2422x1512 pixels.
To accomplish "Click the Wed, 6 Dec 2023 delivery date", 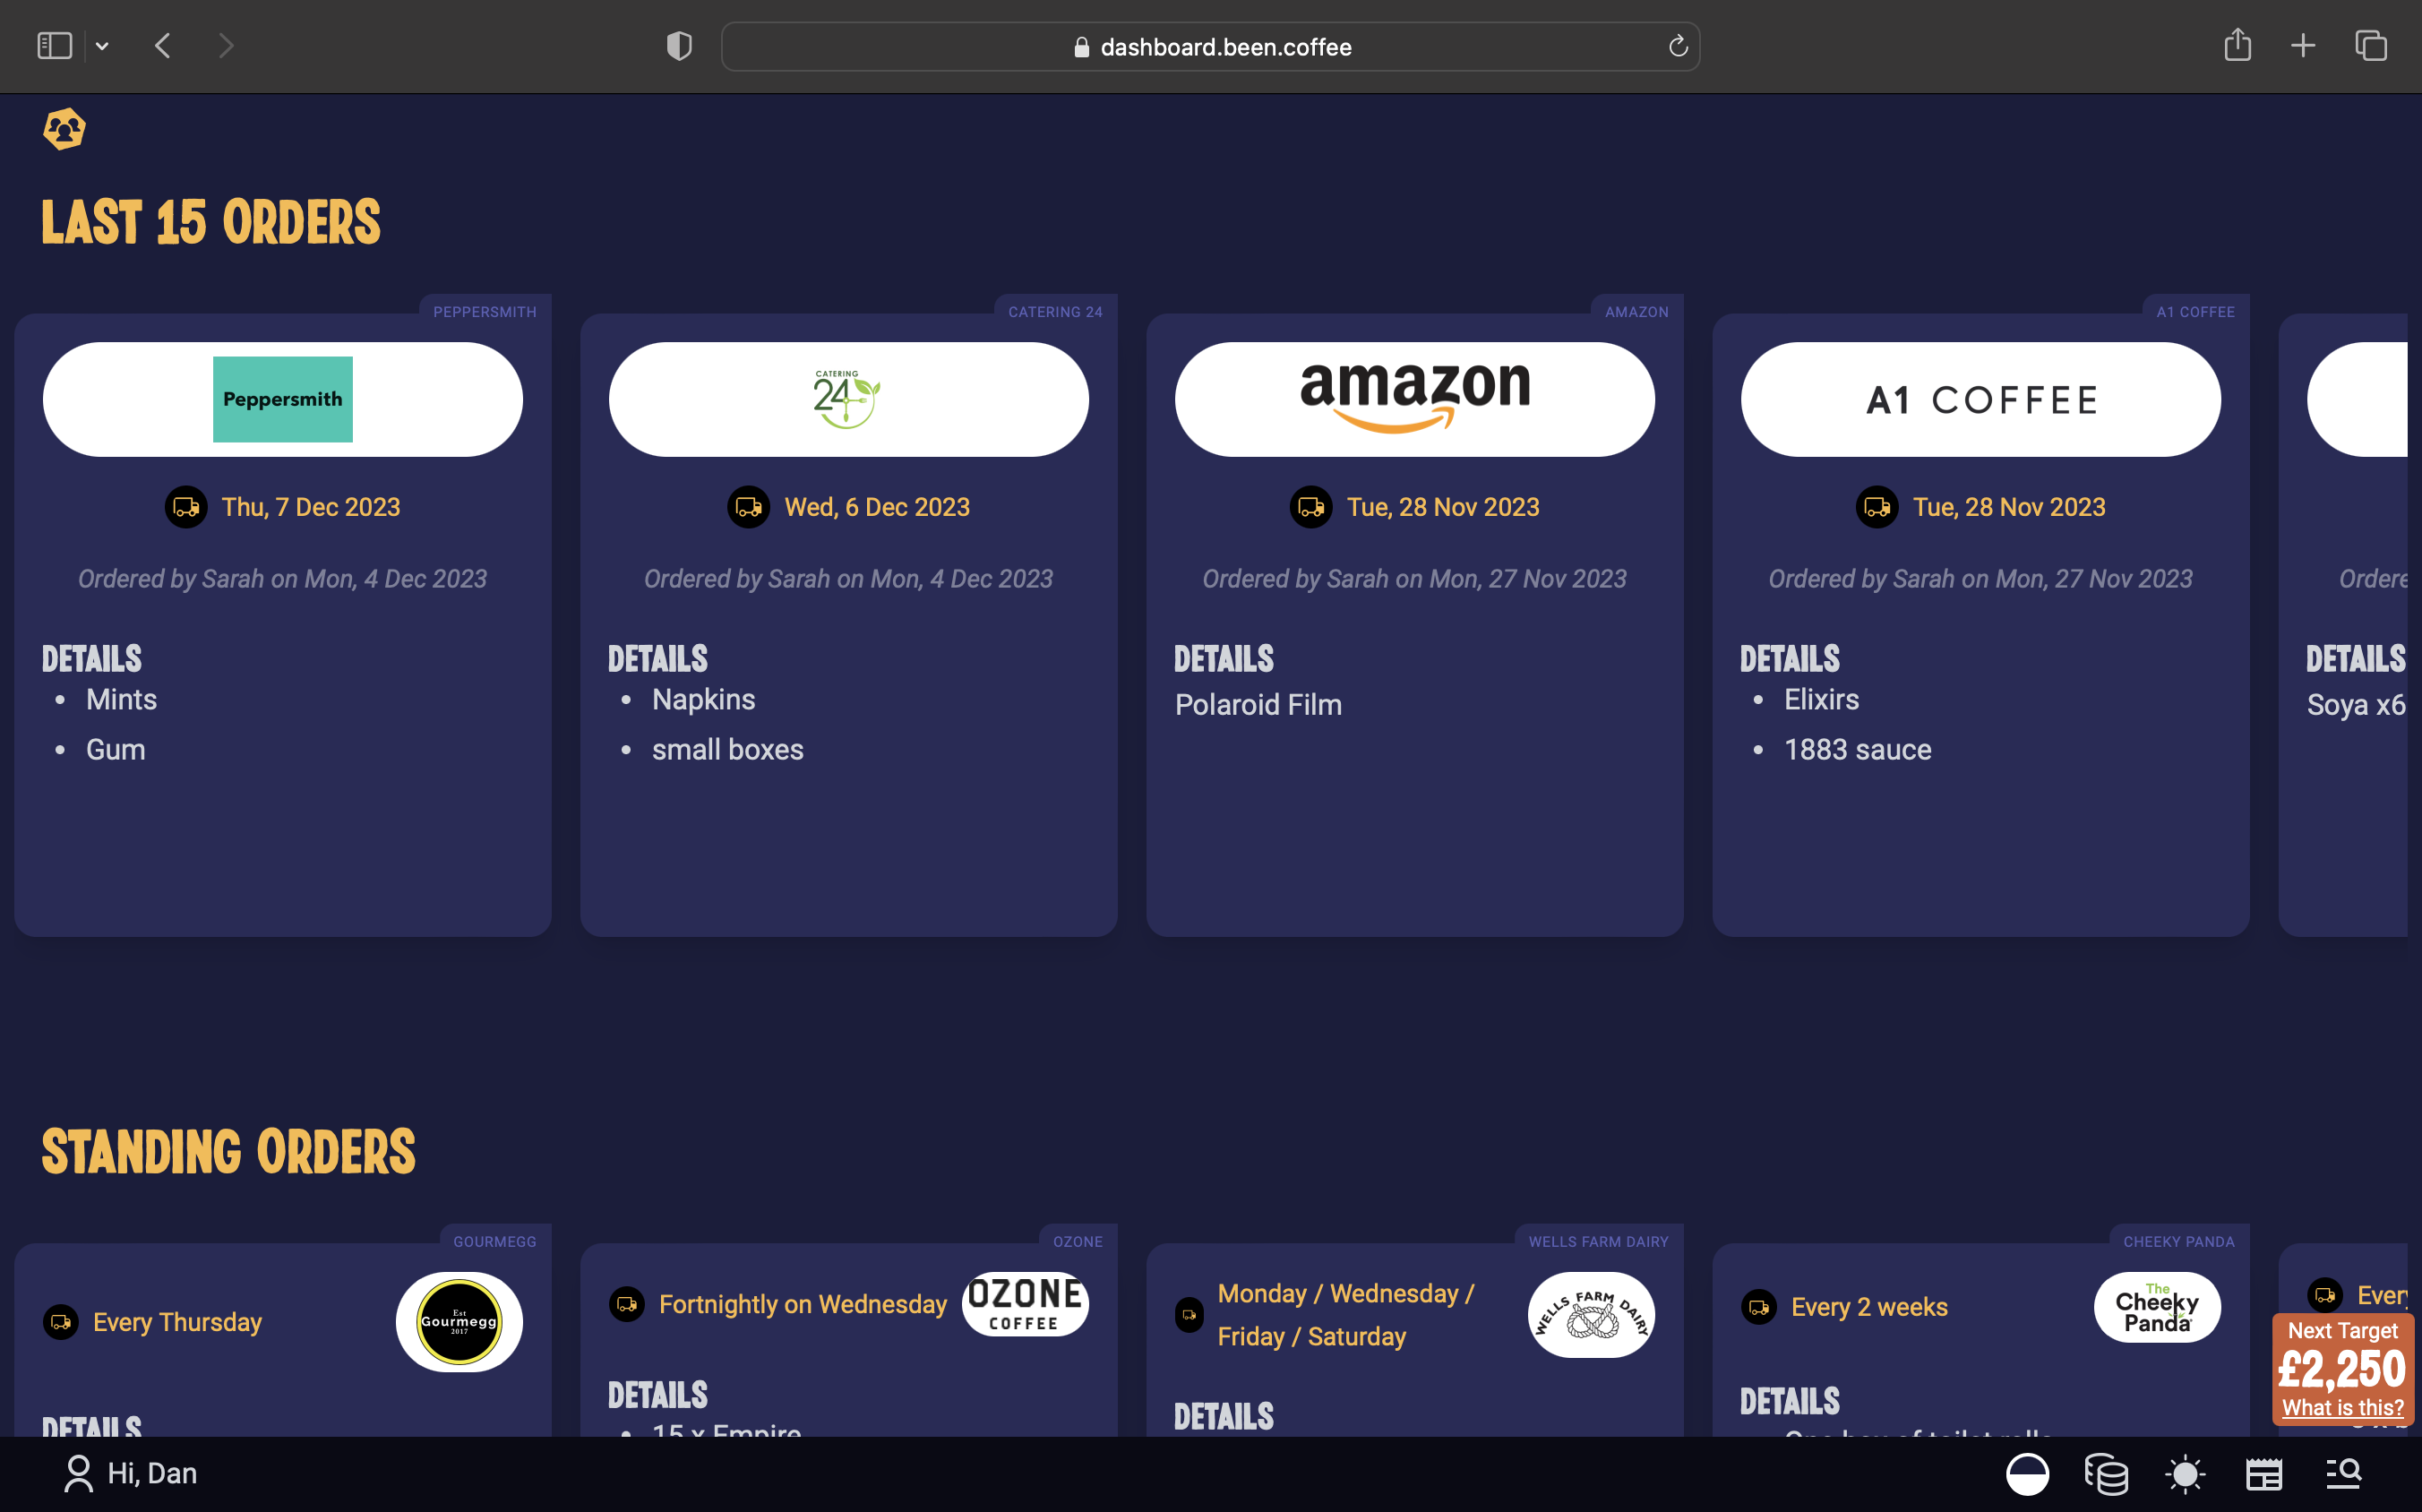I will pyautogui.click(x=877, y=507).
